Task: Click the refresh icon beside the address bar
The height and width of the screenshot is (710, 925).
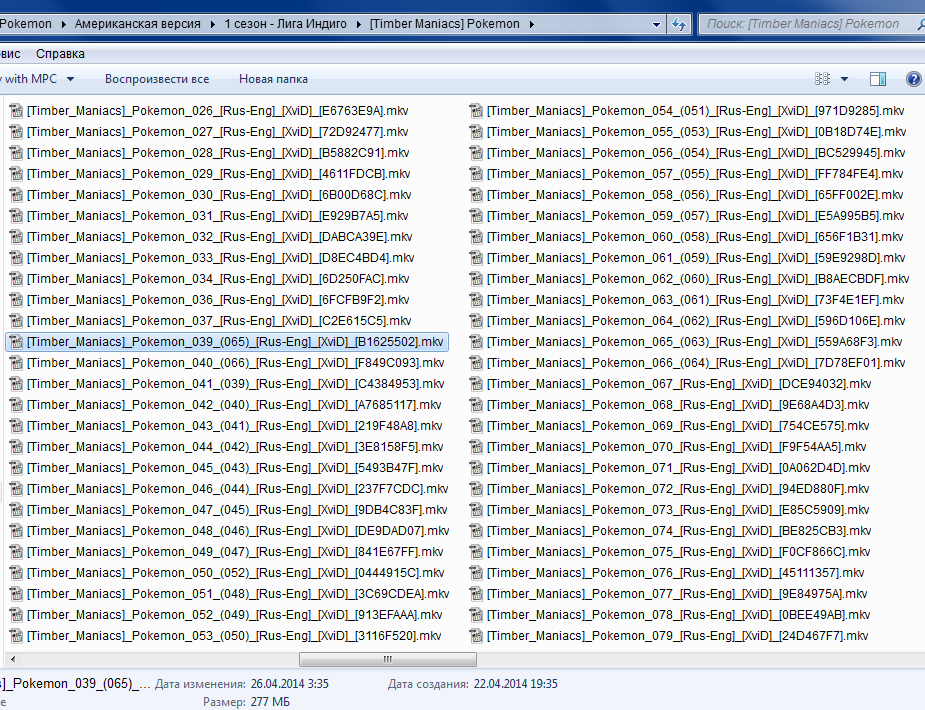Action: [678, 24]
